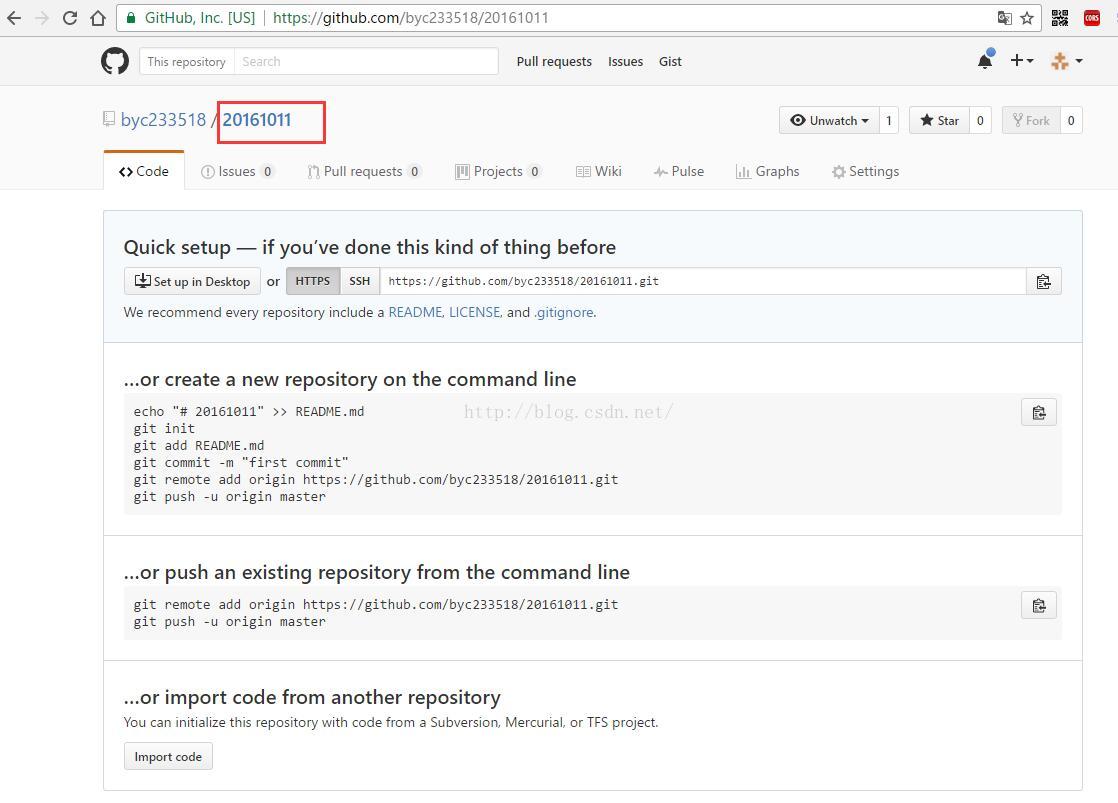Image resolution: width=1118 pixels, height=803 pixels.
Task: Copy push existing repository commands
Action: (x=1039, y=605)
